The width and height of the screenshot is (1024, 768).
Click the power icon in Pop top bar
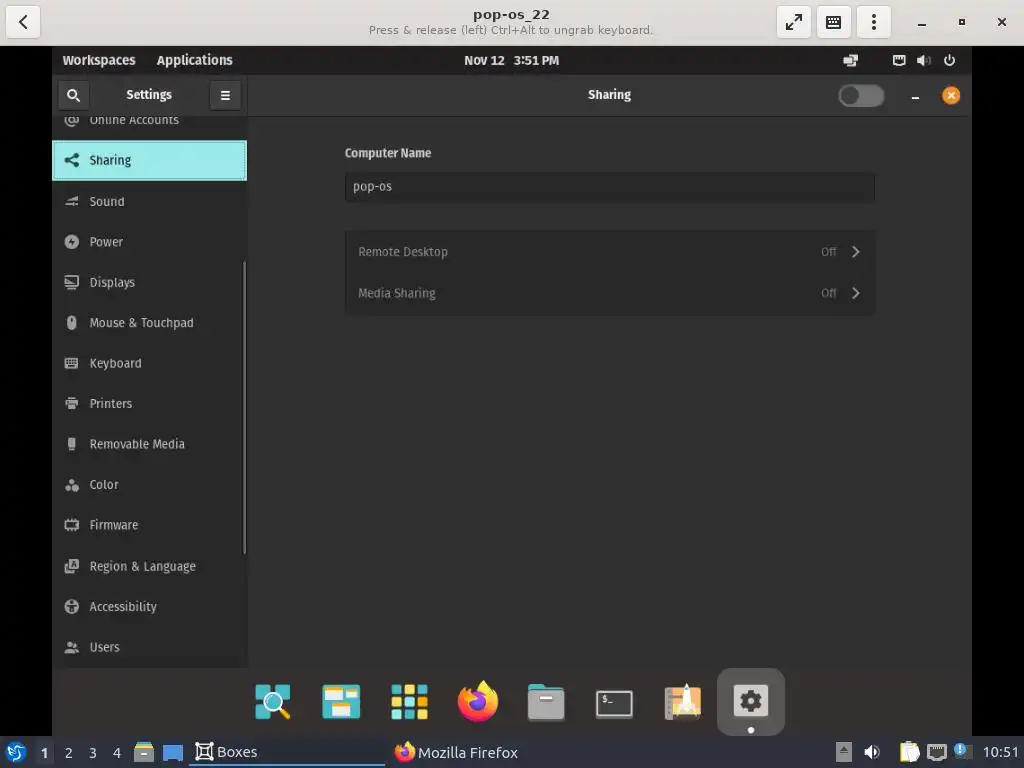[x=950, y=60]
